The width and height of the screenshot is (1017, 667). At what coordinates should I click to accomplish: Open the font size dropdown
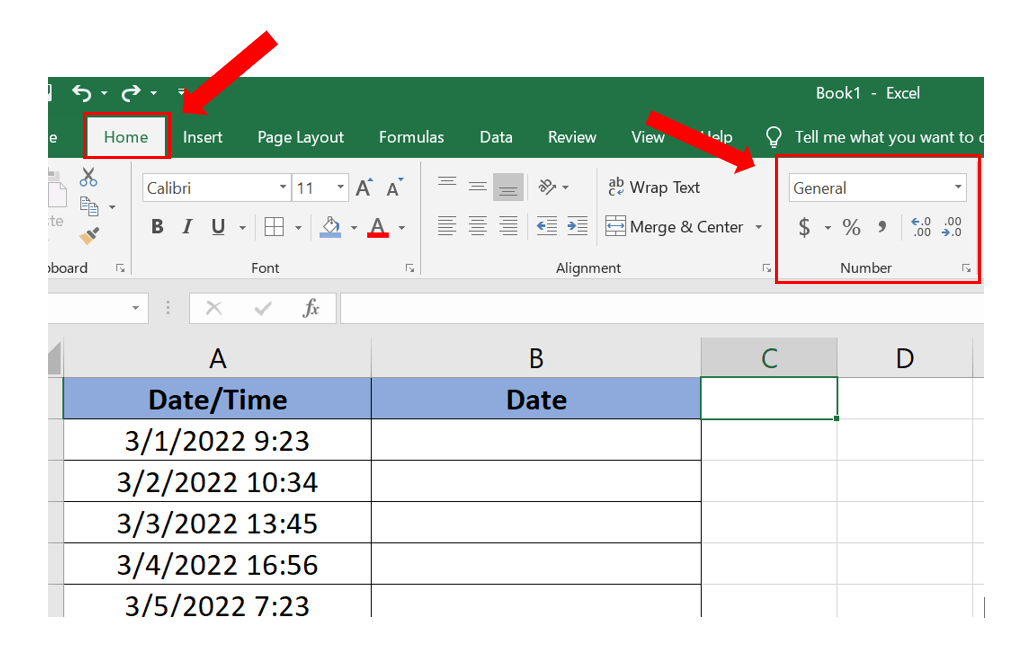[x=338, y=187]
